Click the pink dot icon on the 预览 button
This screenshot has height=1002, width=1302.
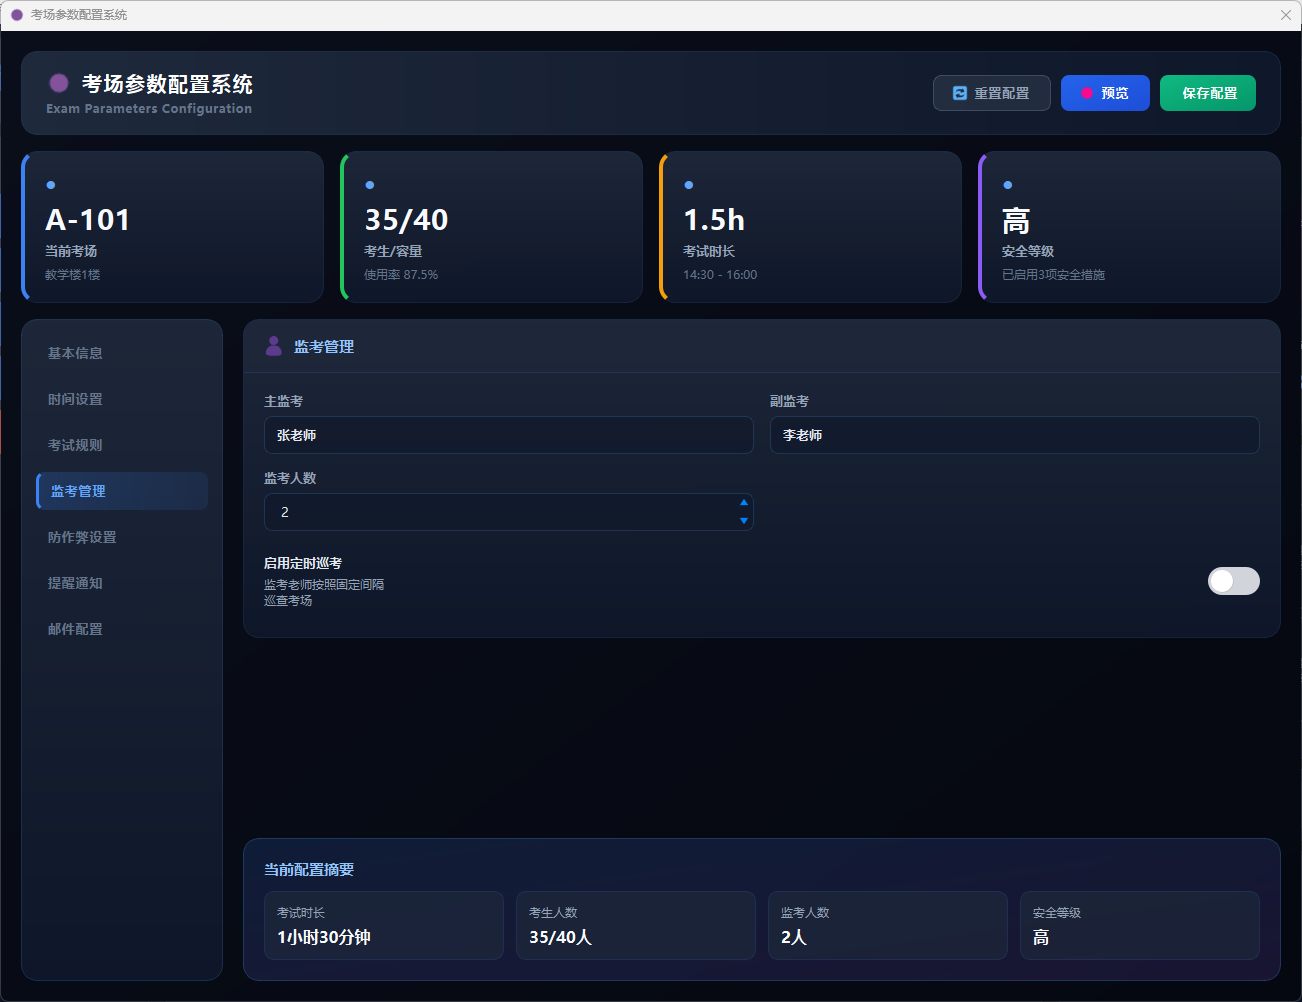(1087, 93)
